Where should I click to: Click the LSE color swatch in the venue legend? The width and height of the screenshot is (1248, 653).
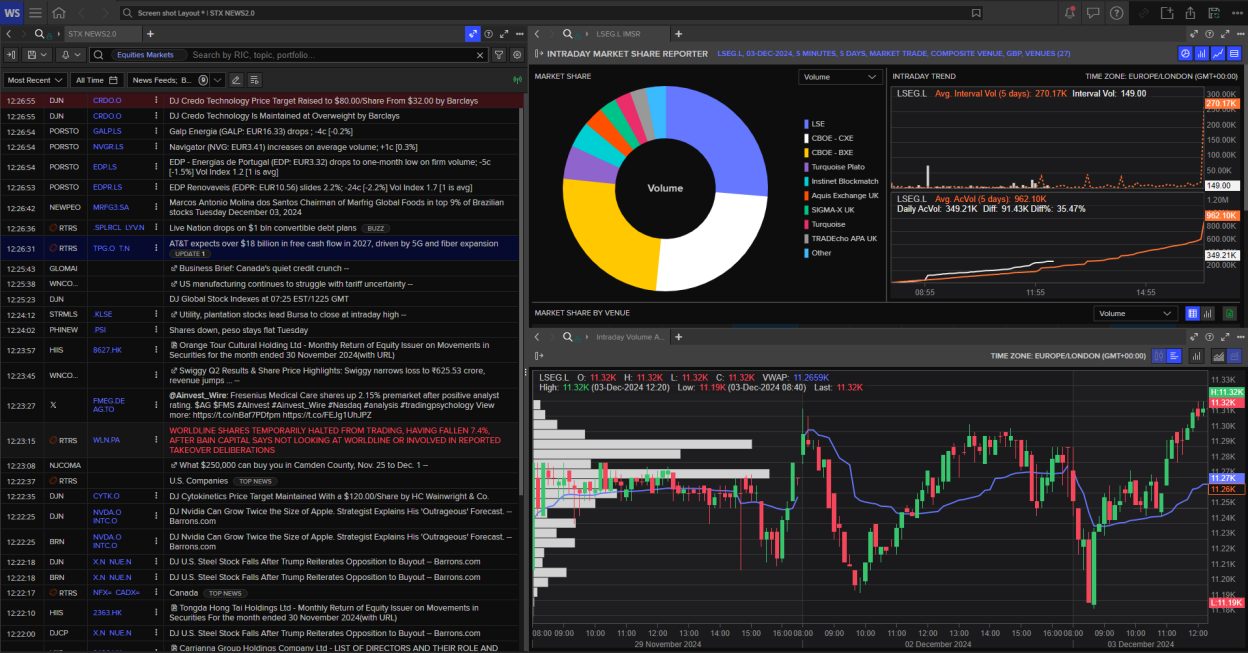(x=806, y=123)
